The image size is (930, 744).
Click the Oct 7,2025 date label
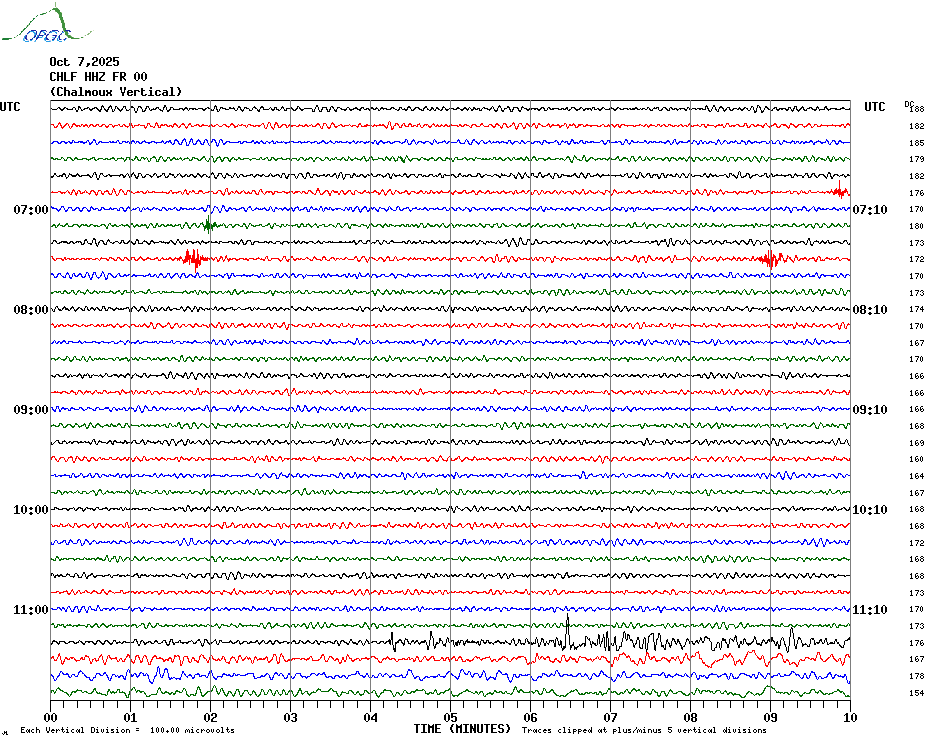pos(84,61)
